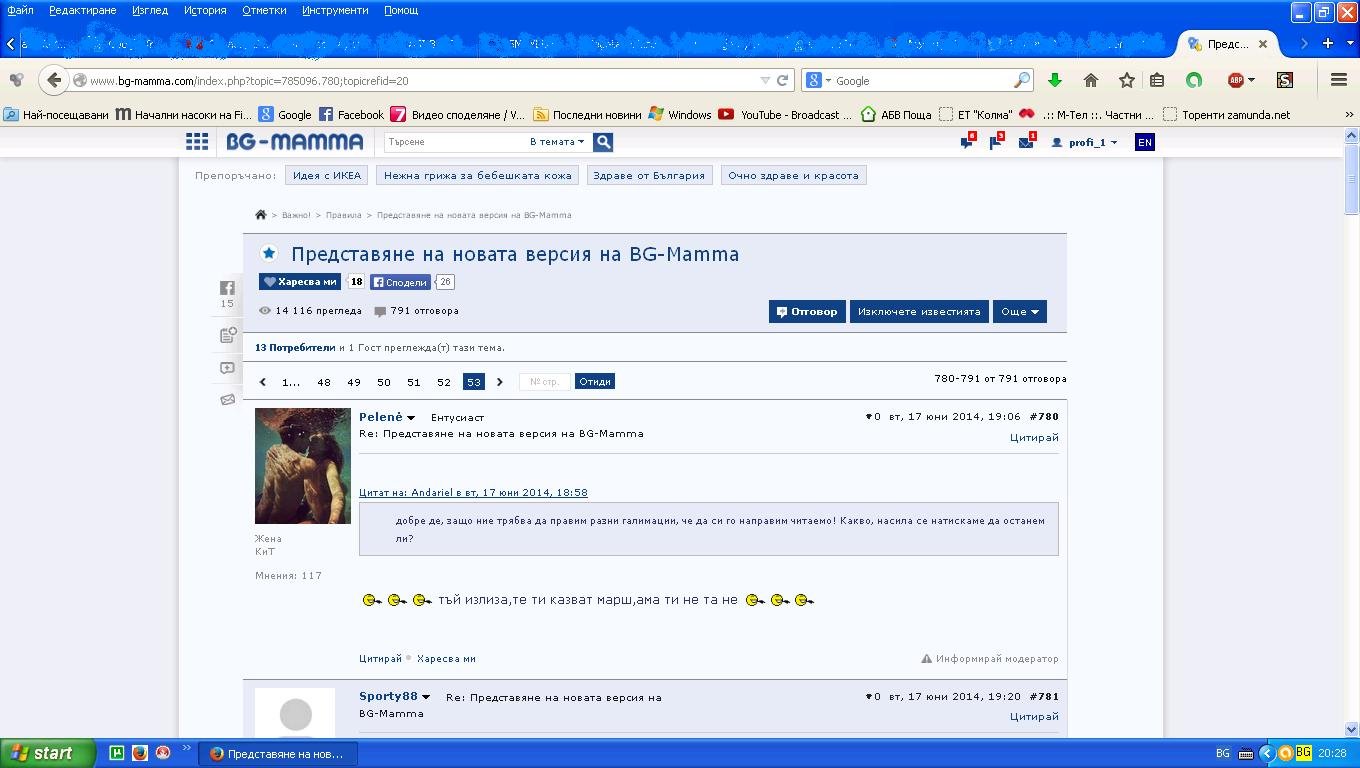Click the forum search magnifier button
1360x768 pixels.
pyautogui.click(x=603, y=142)
